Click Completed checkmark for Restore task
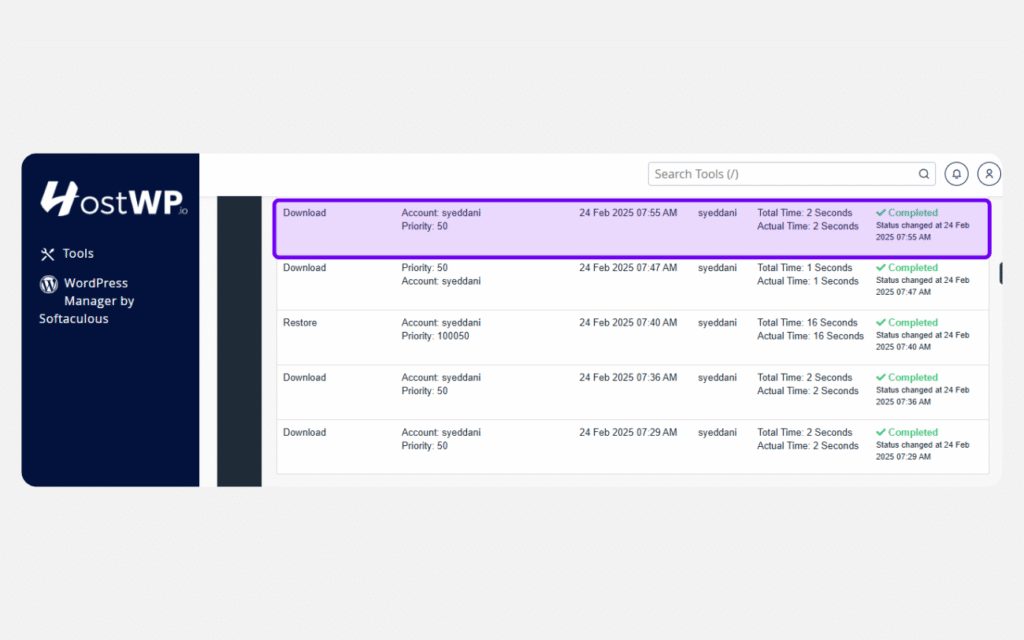Viewport: 1024px width, 640px height. 881,323
